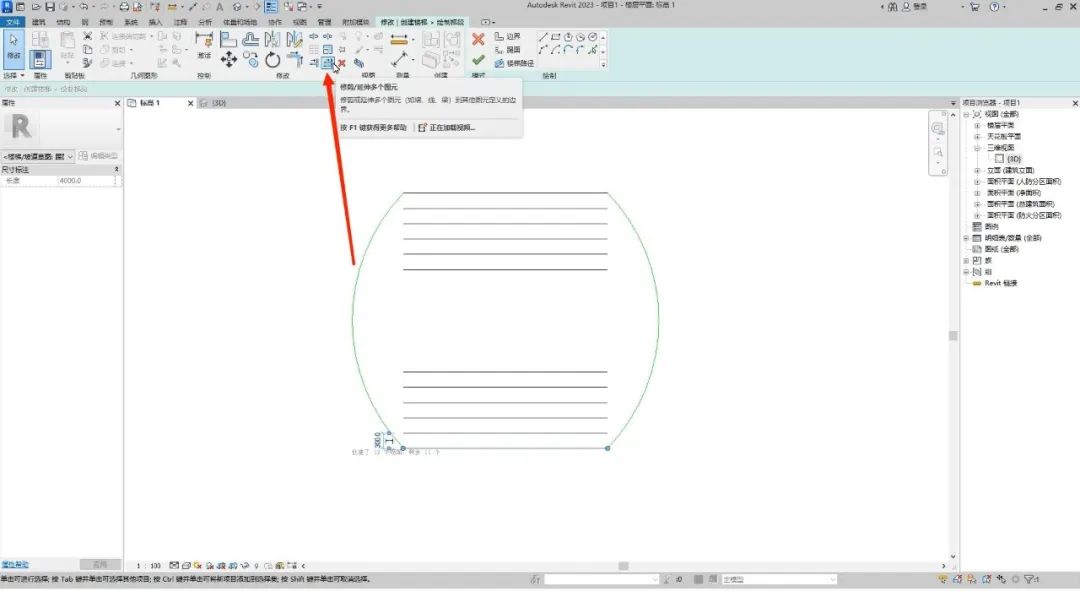The image size is (1080, 608).
Task: Expand the draw gallery more arrow
Action: (603, 65)
